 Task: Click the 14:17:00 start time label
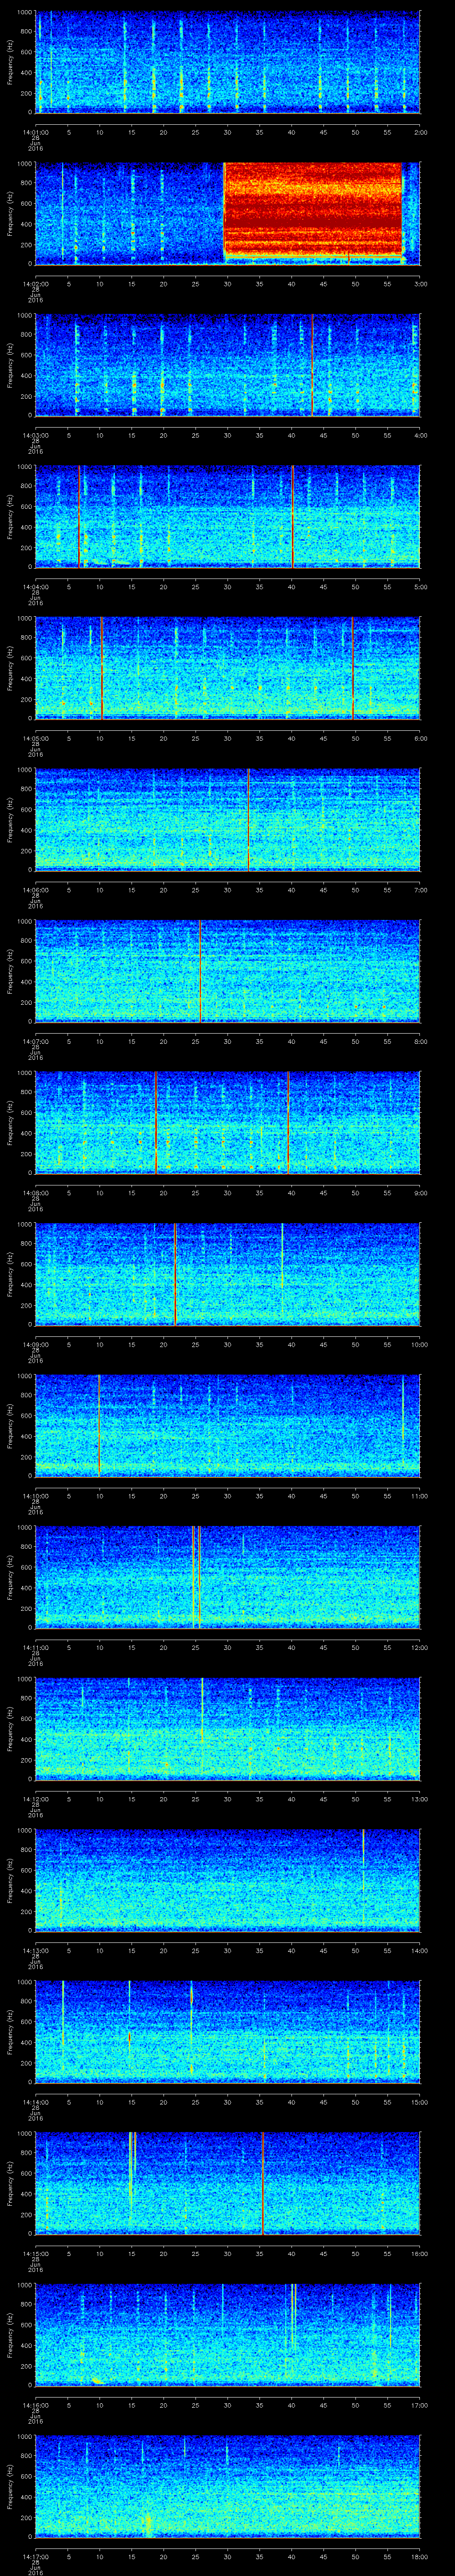[35, 2557]
